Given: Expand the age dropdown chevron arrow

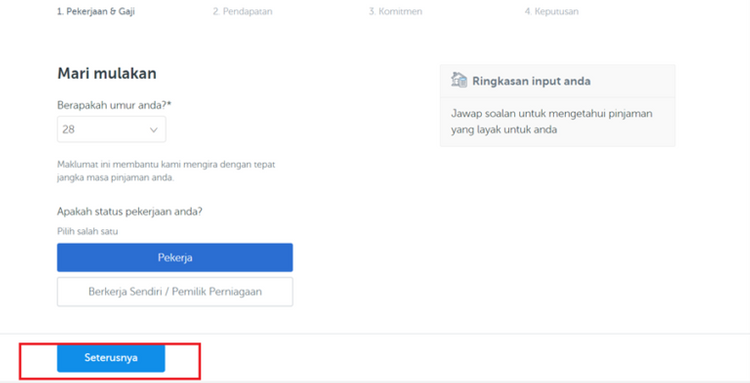Looking at the screenshot, I should click(154, 130).
